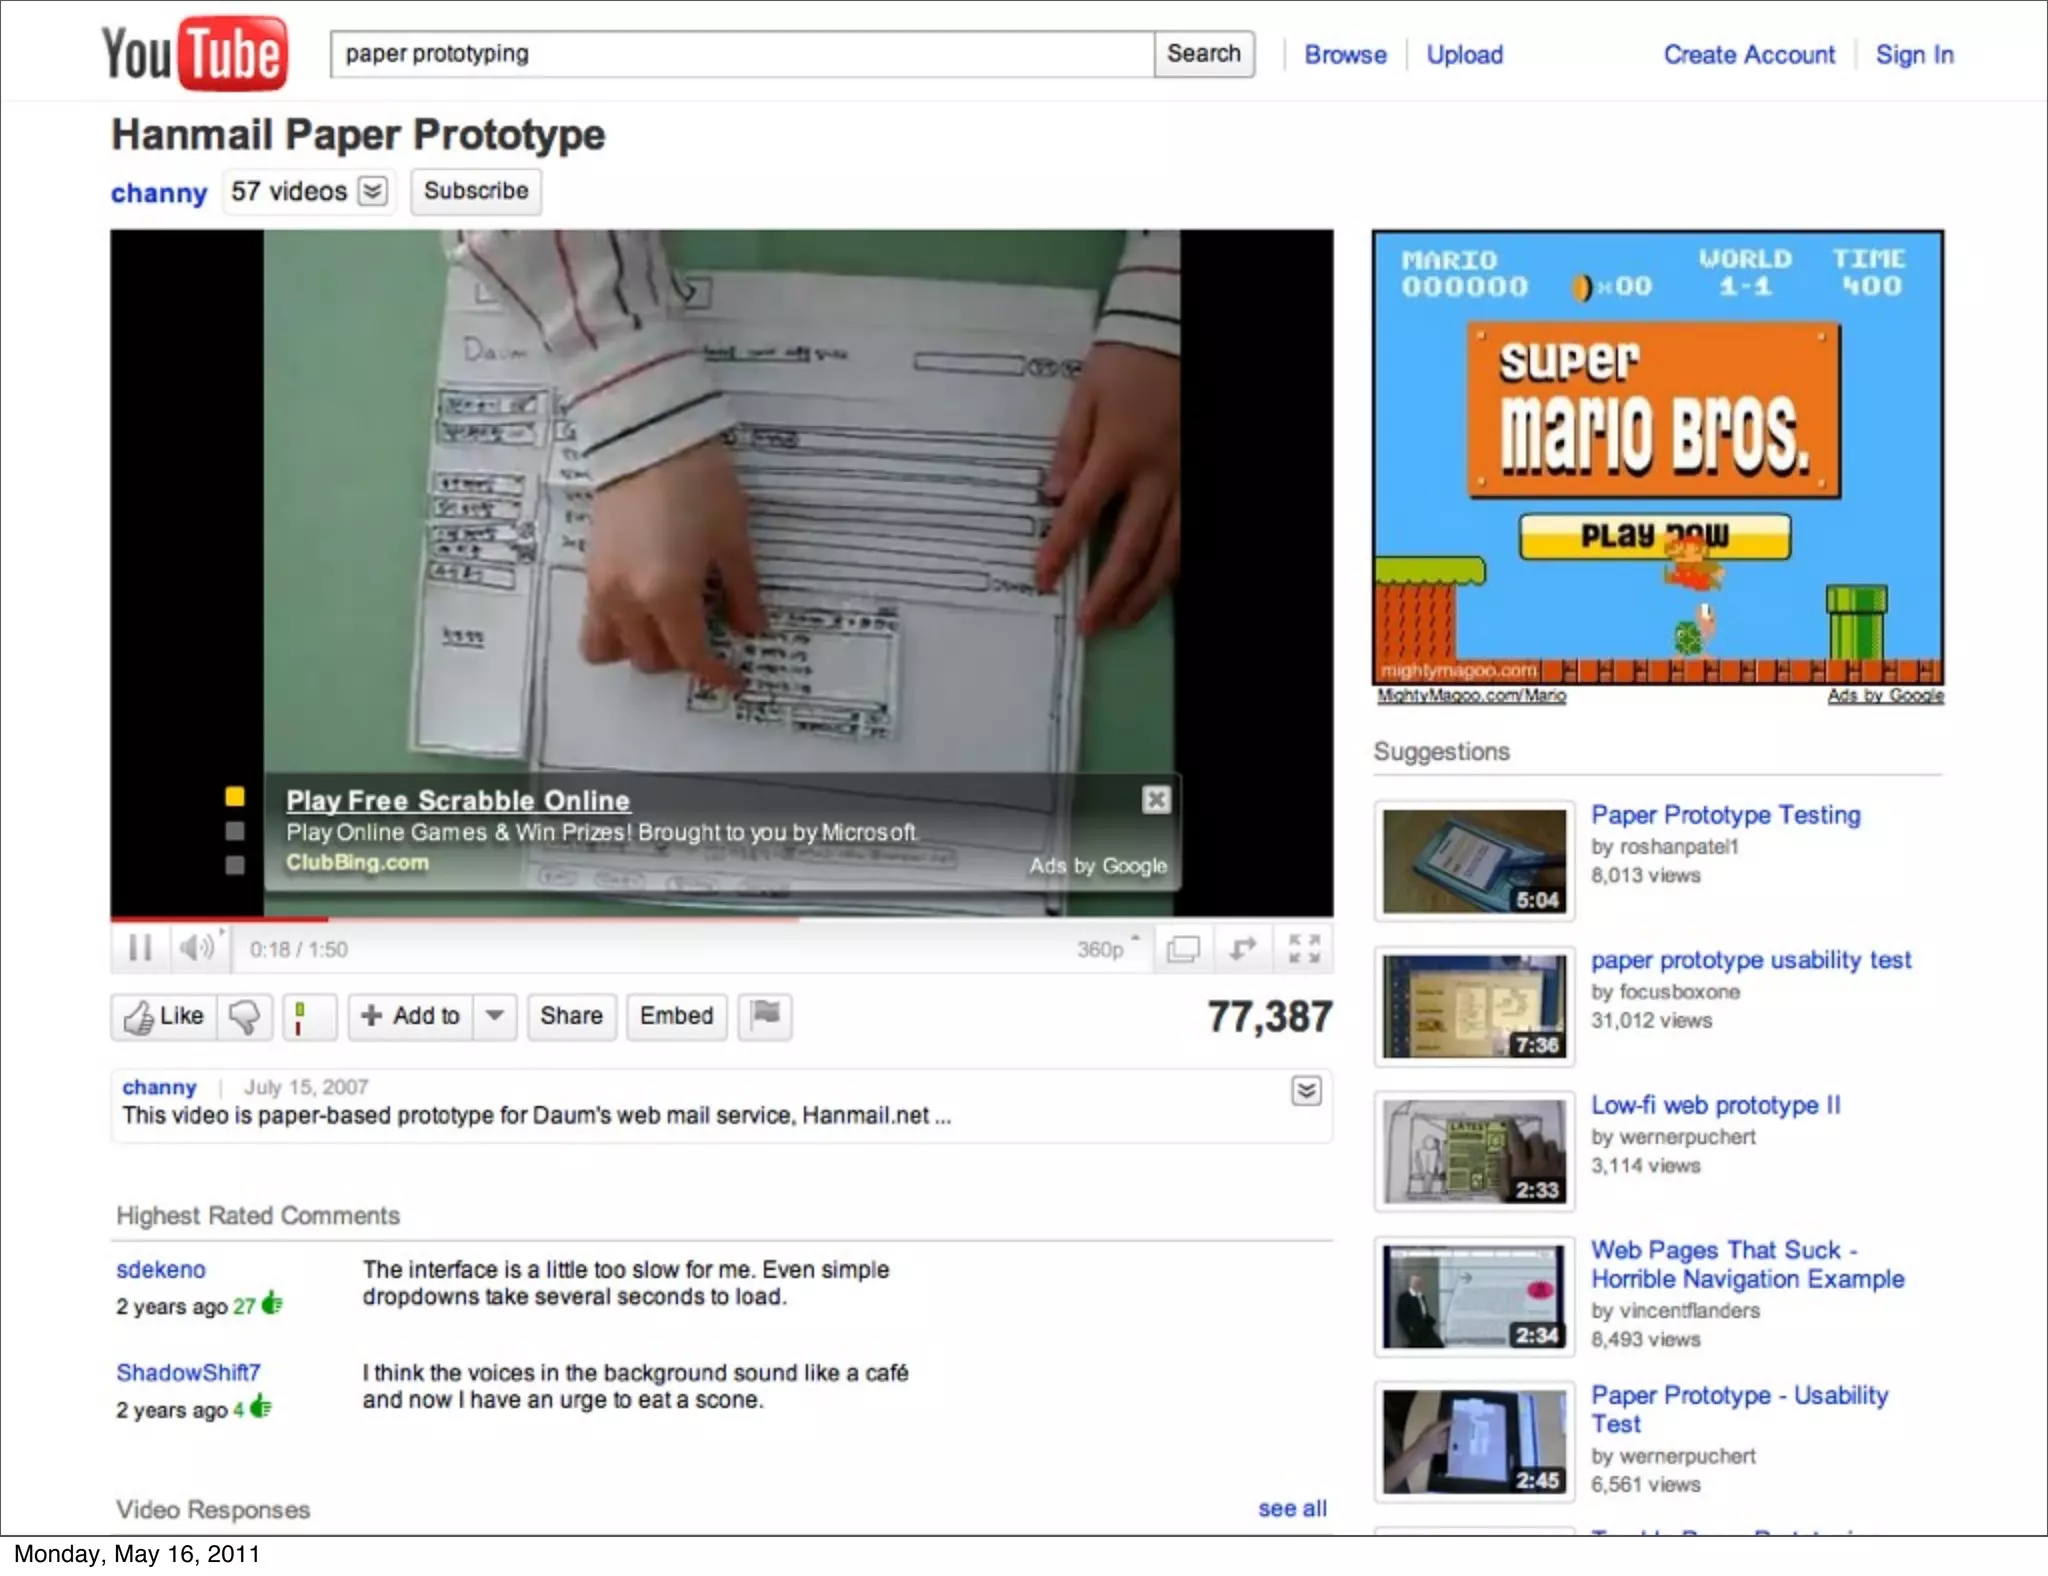Thumbs up ShadowShift7's comment
The height and width of the screenshot is (1576, 2048).
coord(261,1407)
